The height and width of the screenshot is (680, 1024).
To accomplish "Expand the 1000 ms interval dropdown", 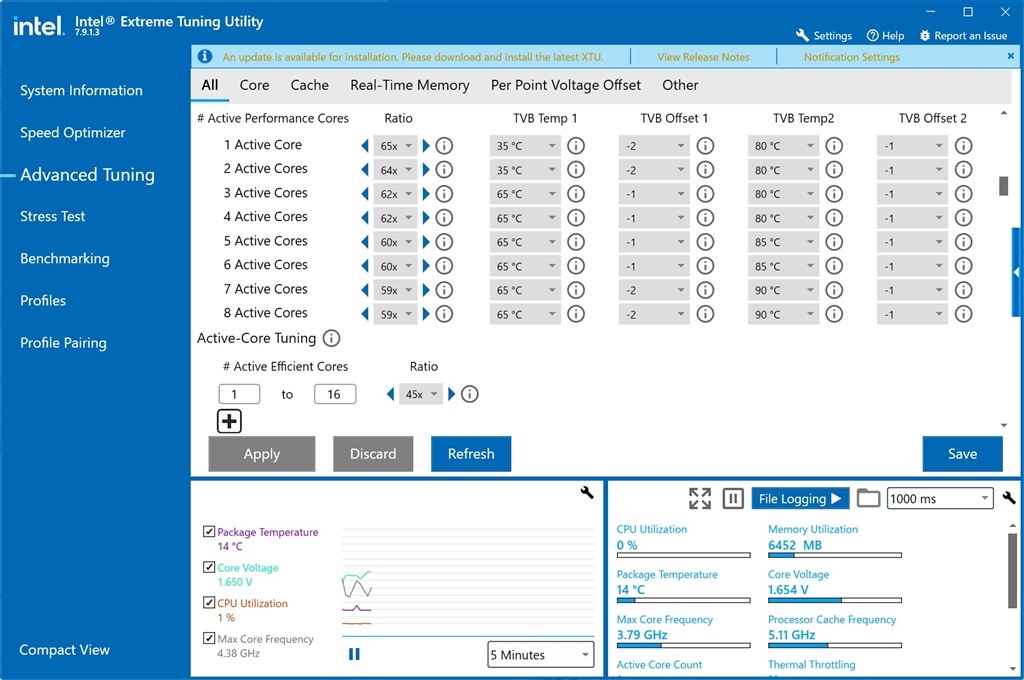I will click(x=938, y=498).
